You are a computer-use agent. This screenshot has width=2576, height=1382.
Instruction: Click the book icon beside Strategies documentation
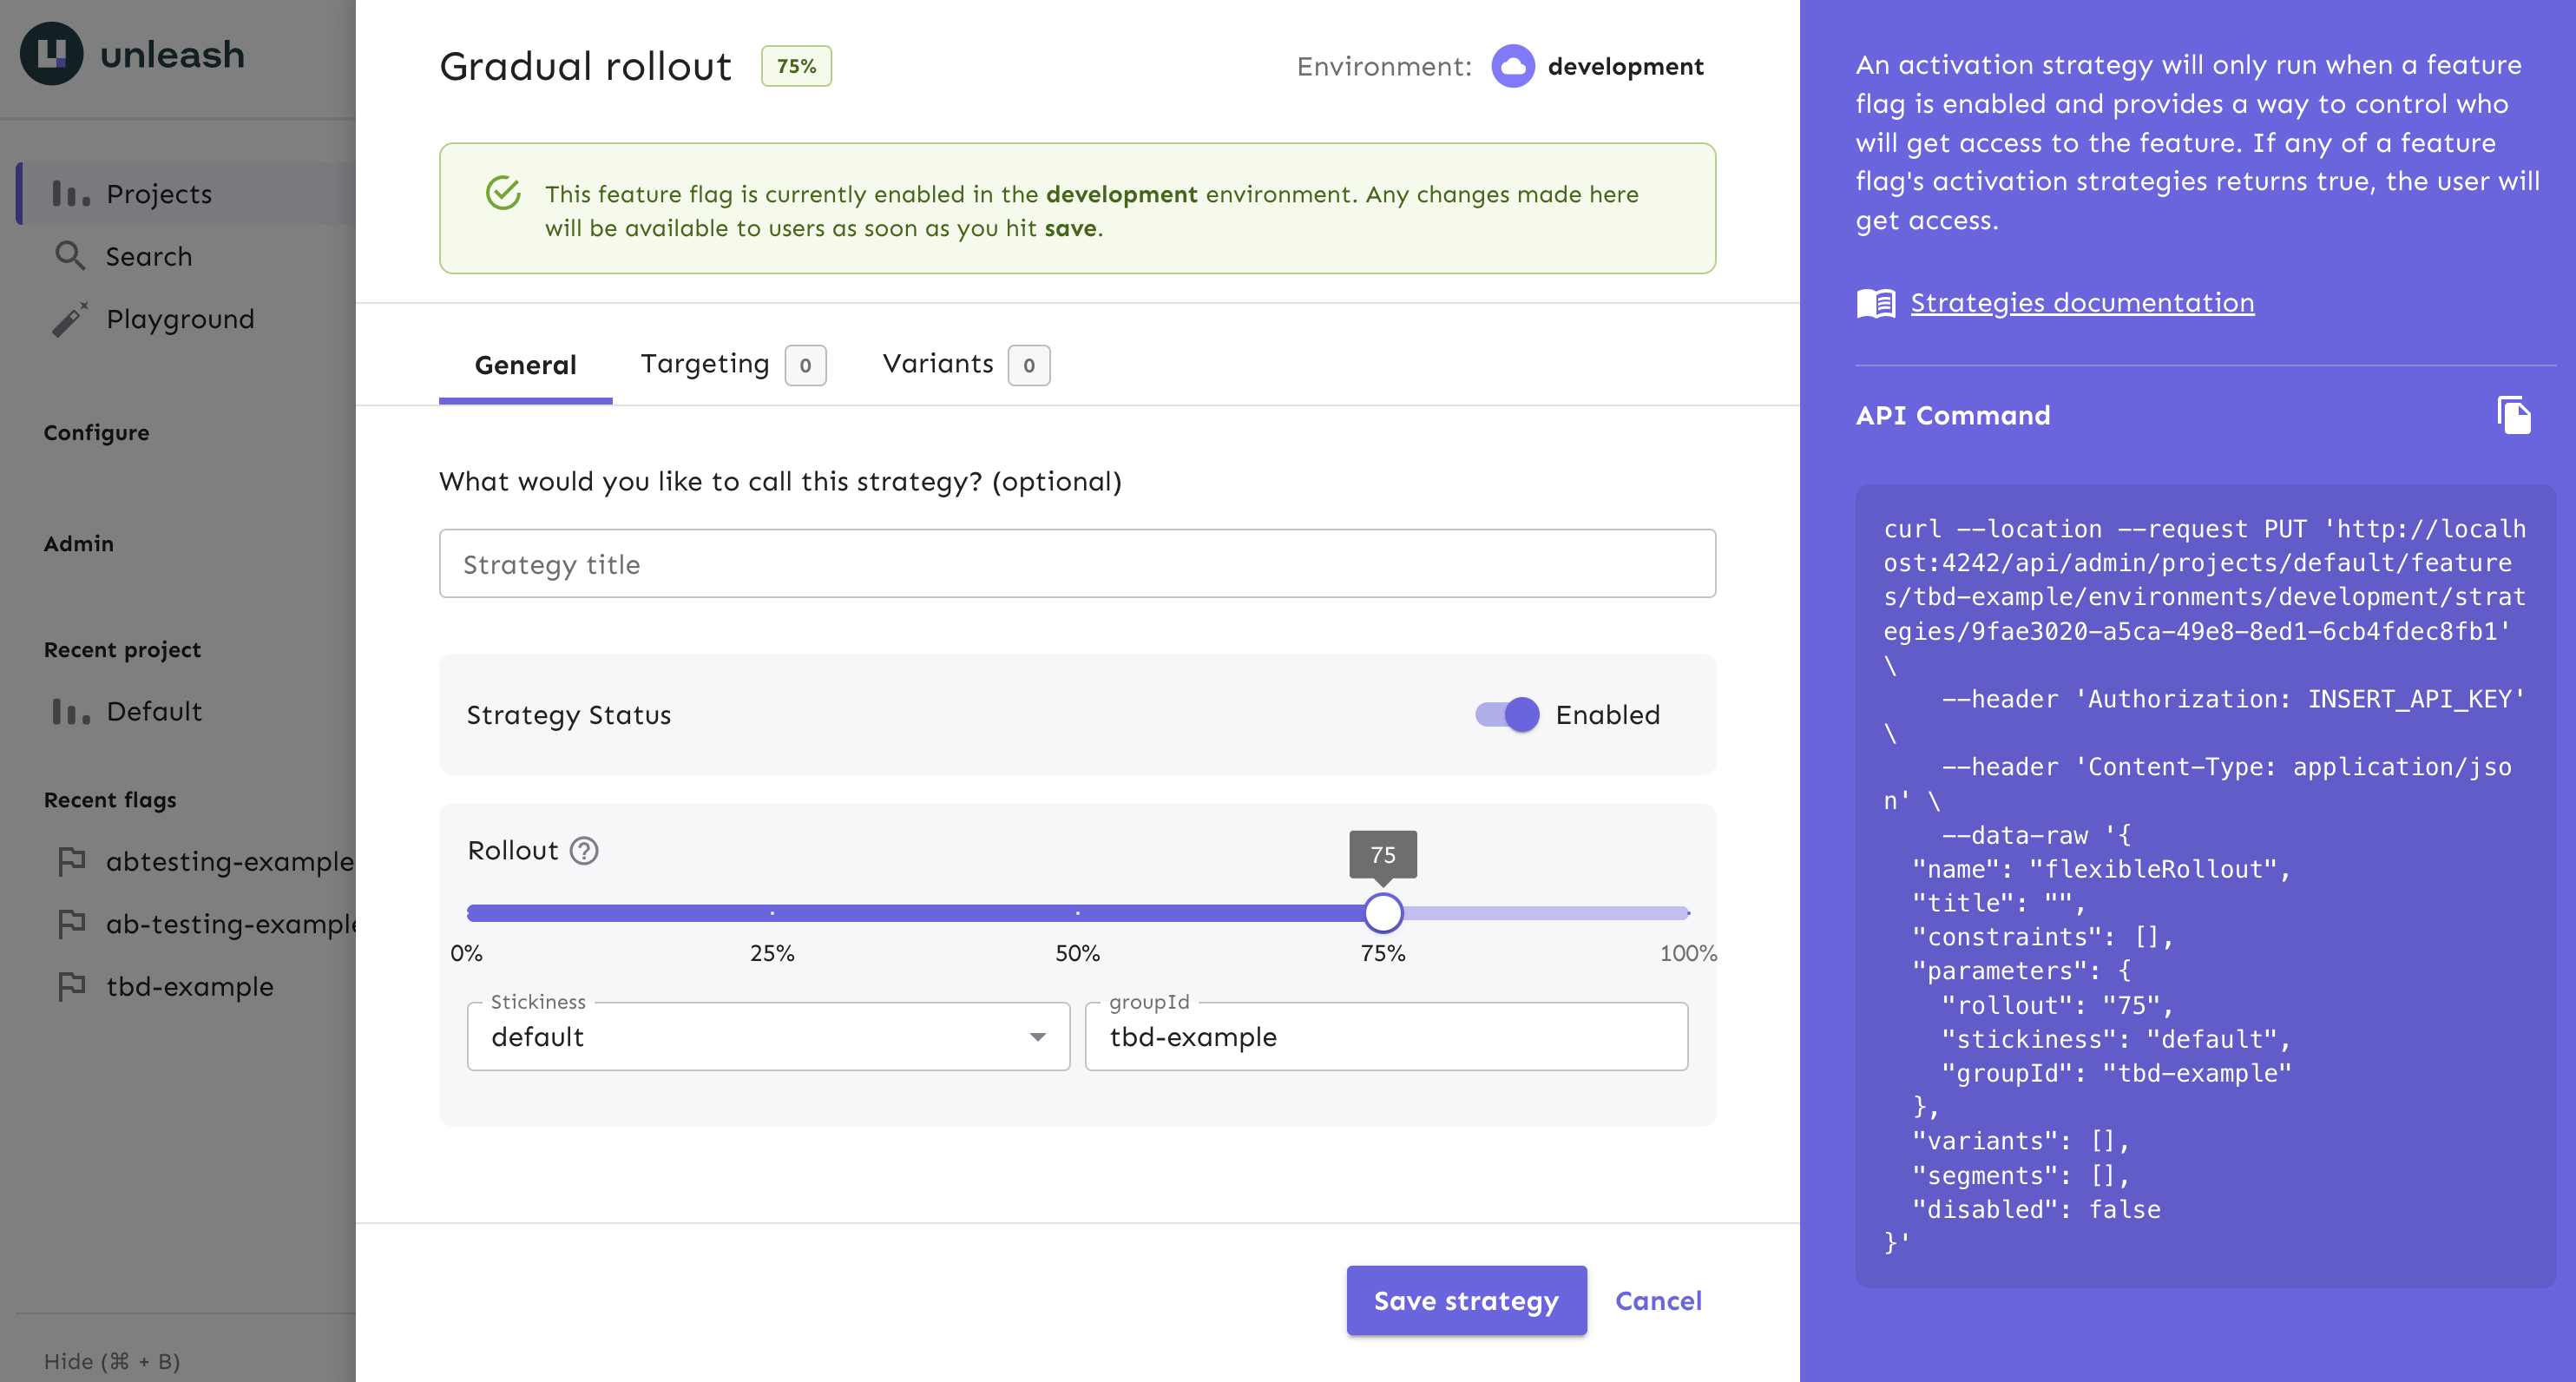1877,302
